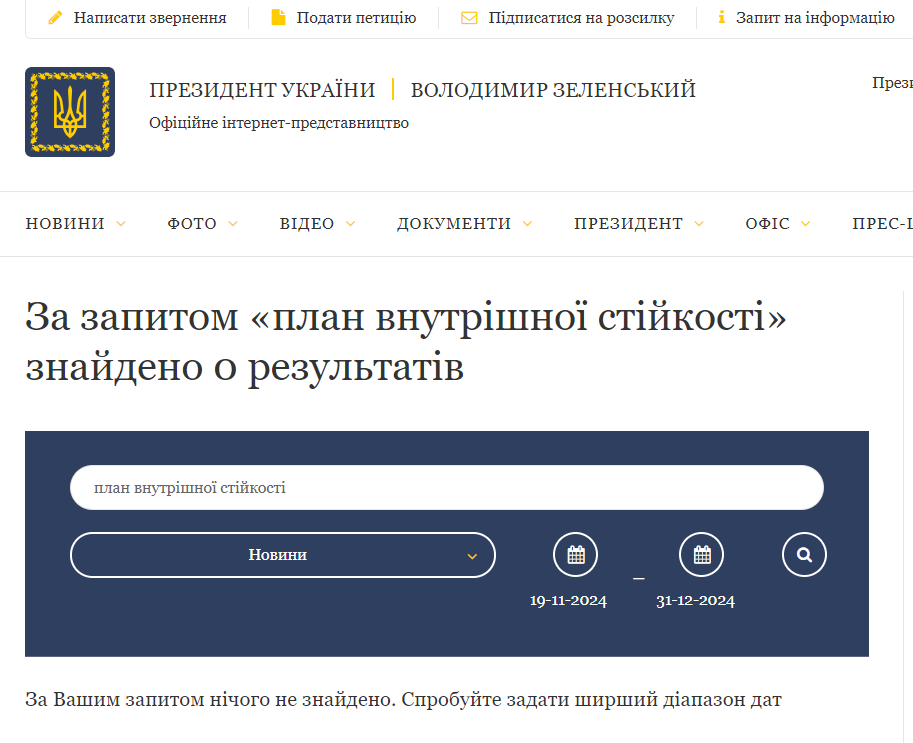Click the start date label 19-11-2024

568,601
